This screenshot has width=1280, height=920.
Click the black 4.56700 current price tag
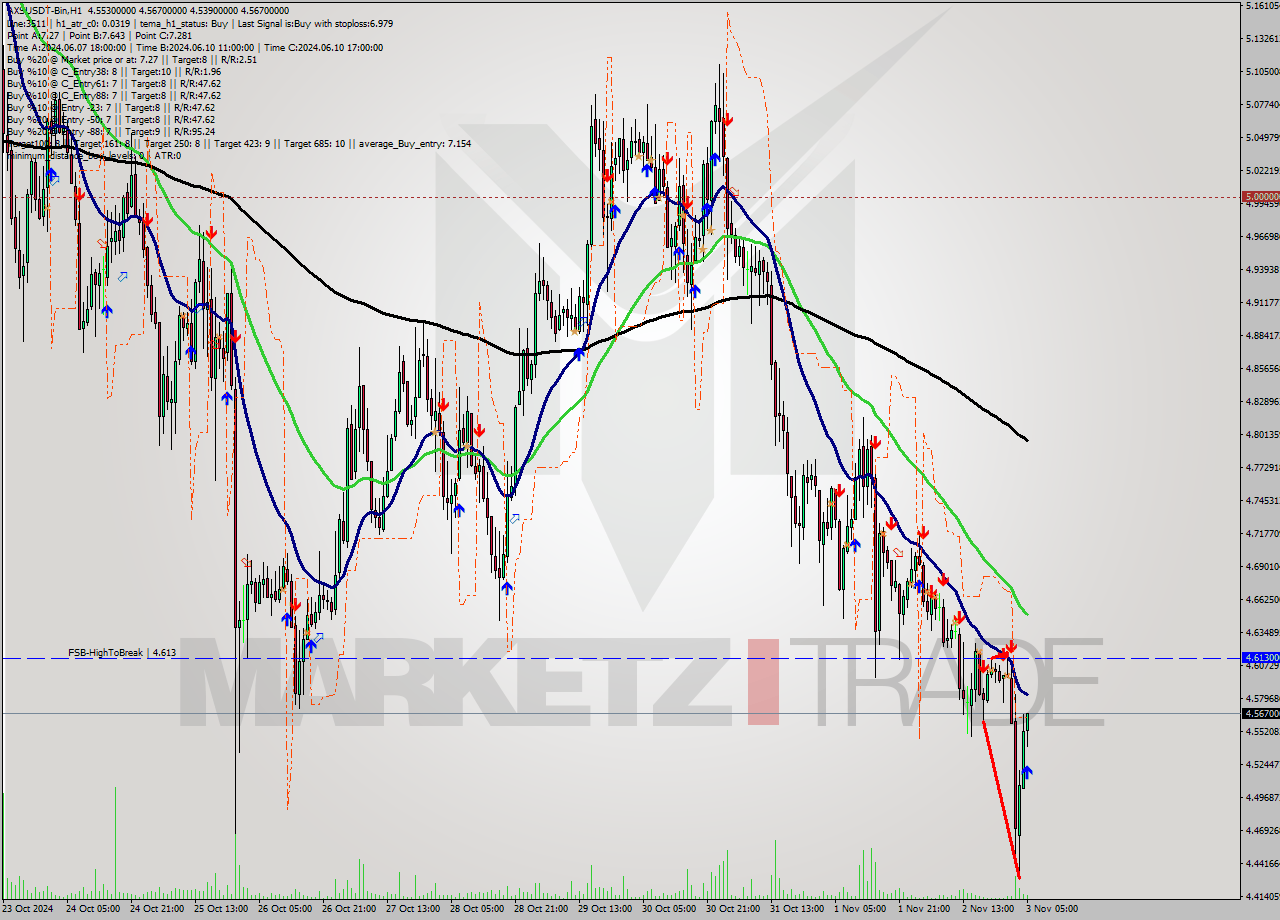coord(1260,713)
